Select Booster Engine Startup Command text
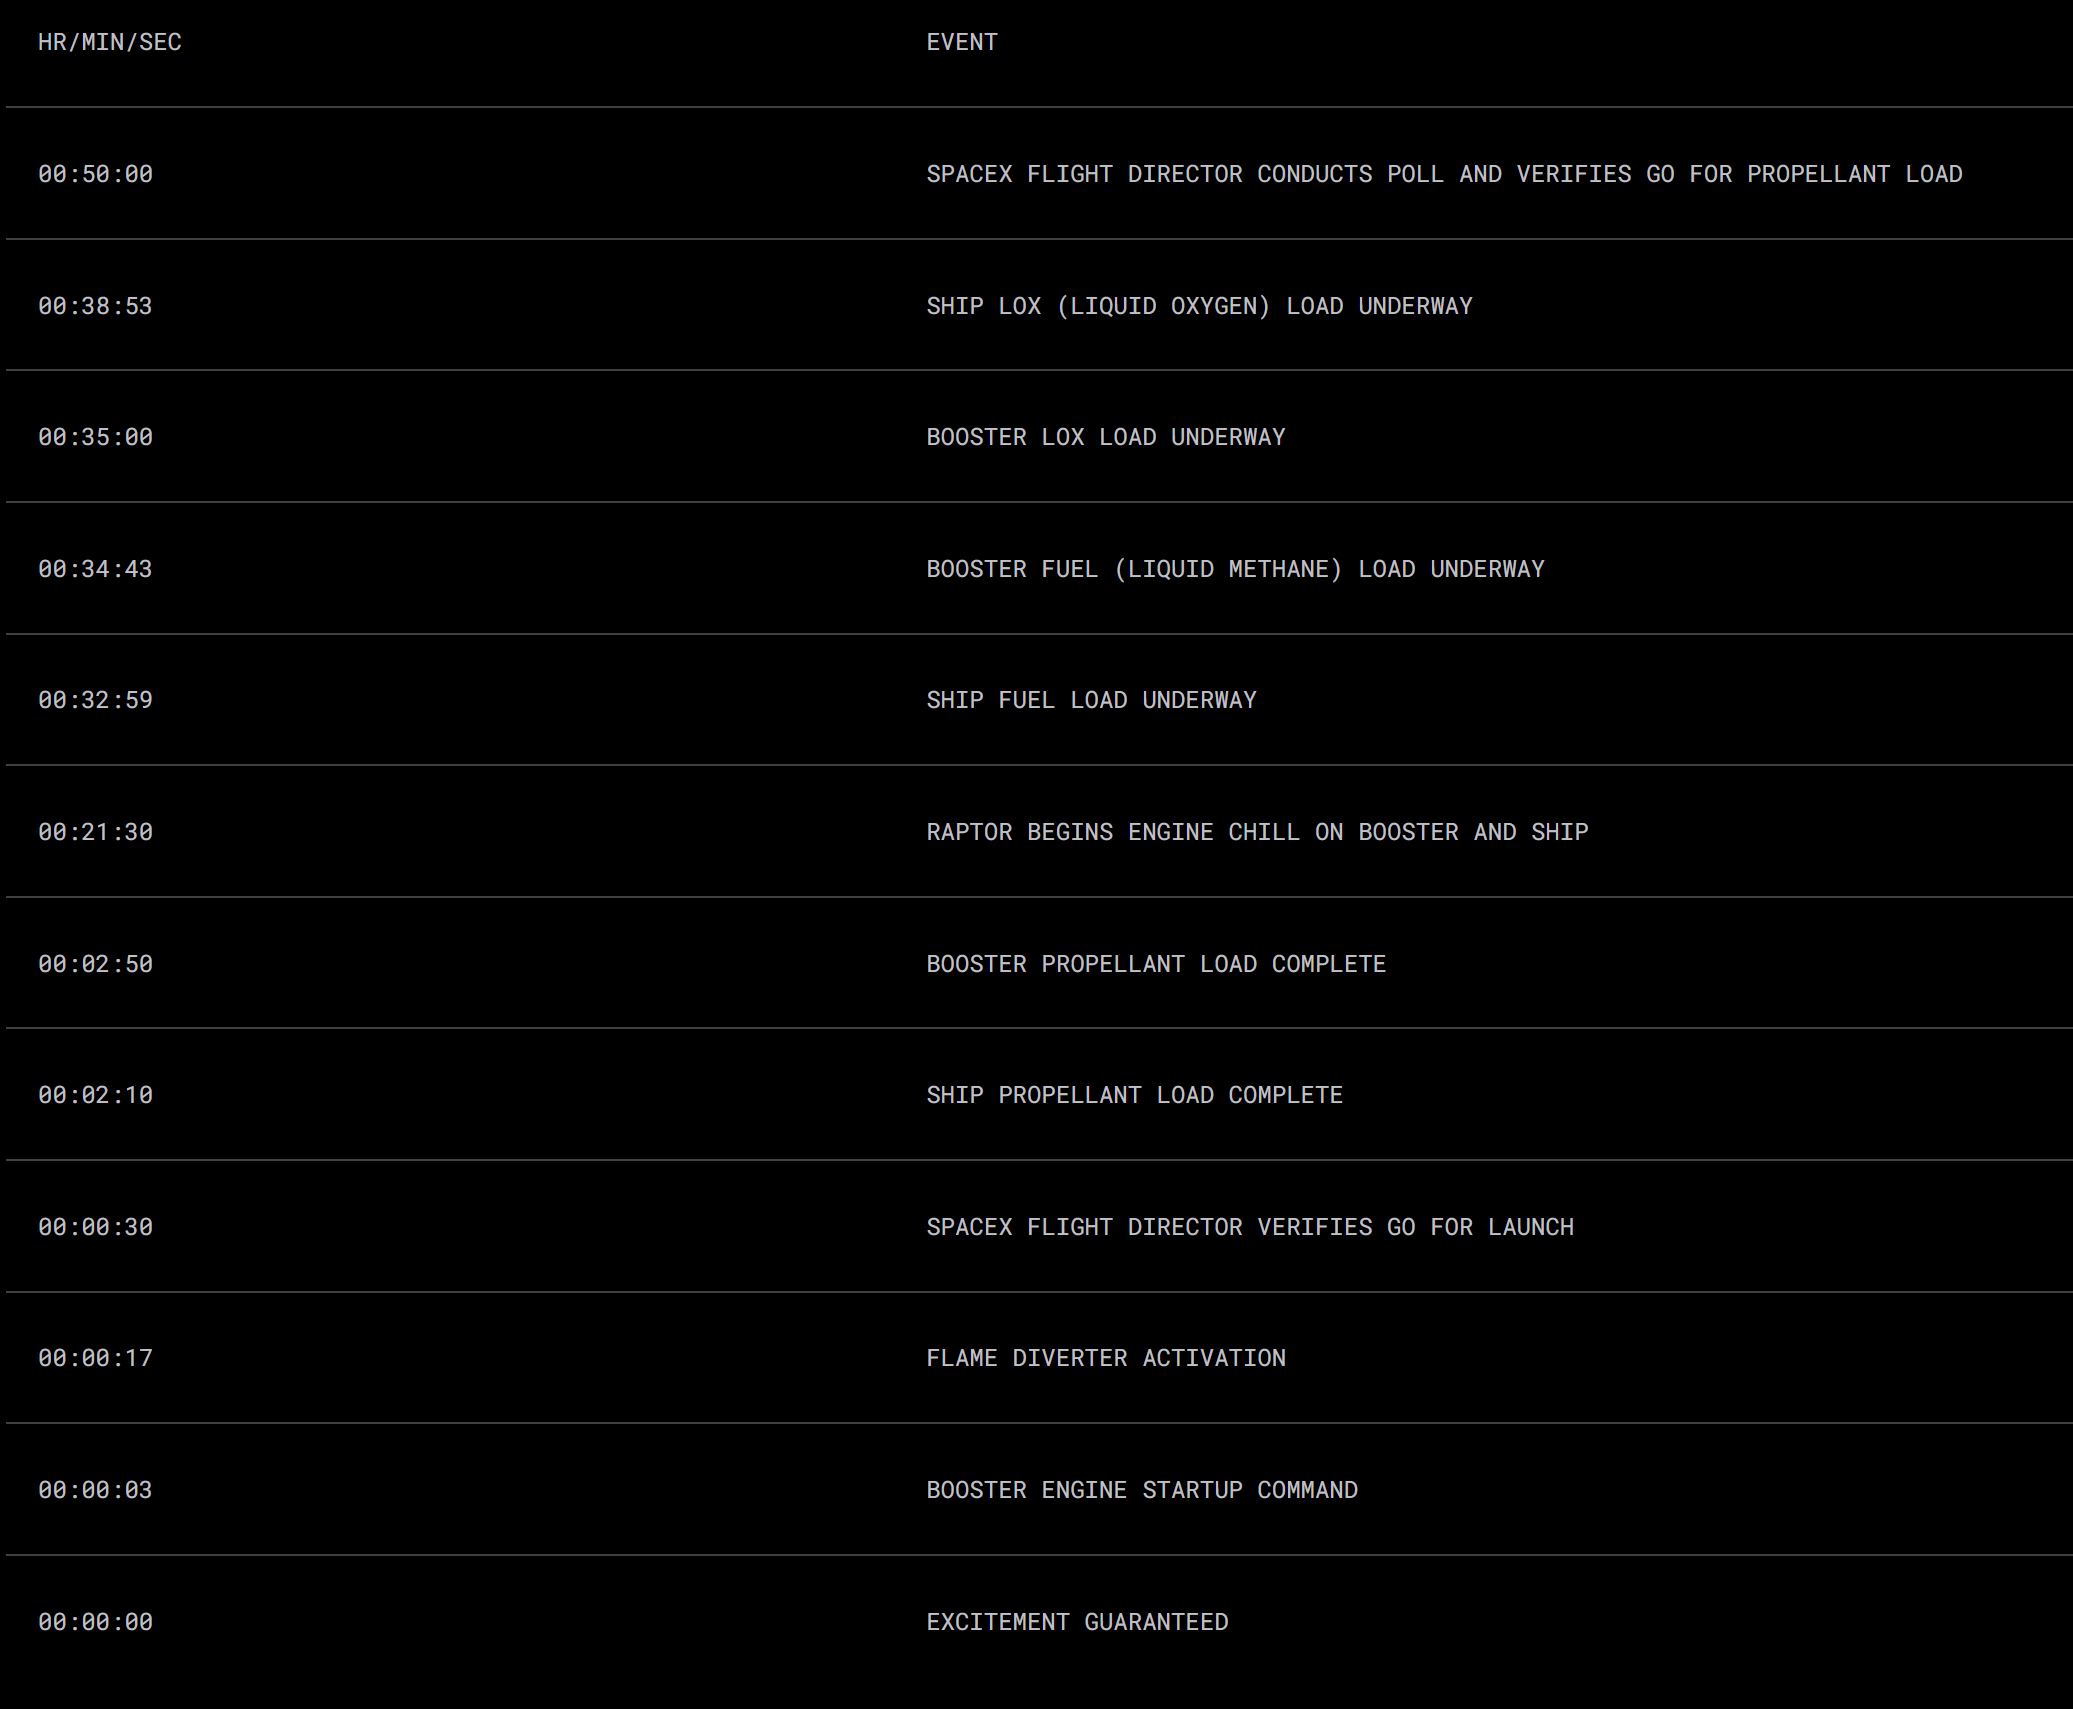The width and height of the screenshot is (2073, 1709). pos(1142,1490)
